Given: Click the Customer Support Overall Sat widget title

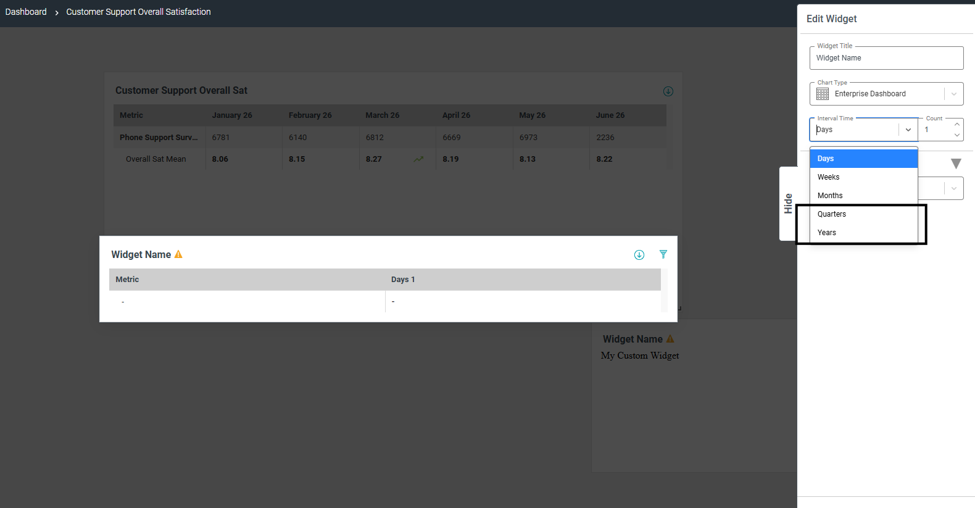Looking at the screenshot, I should pos(182,90).
